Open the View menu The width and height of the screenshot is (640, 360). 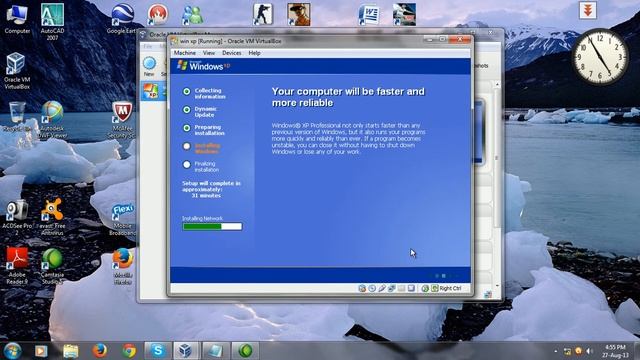(x=209, y=53)
